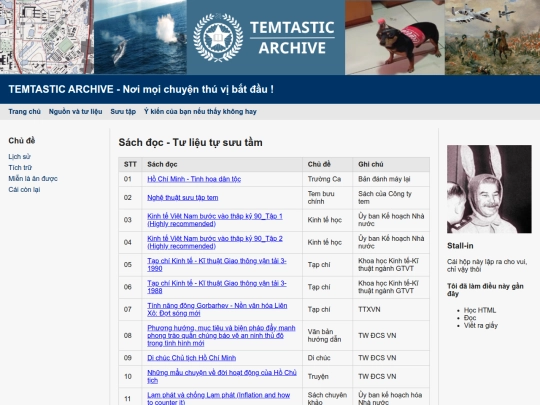
Task: Open Cái còn lại sidebar link
Action: click(24, 190)
